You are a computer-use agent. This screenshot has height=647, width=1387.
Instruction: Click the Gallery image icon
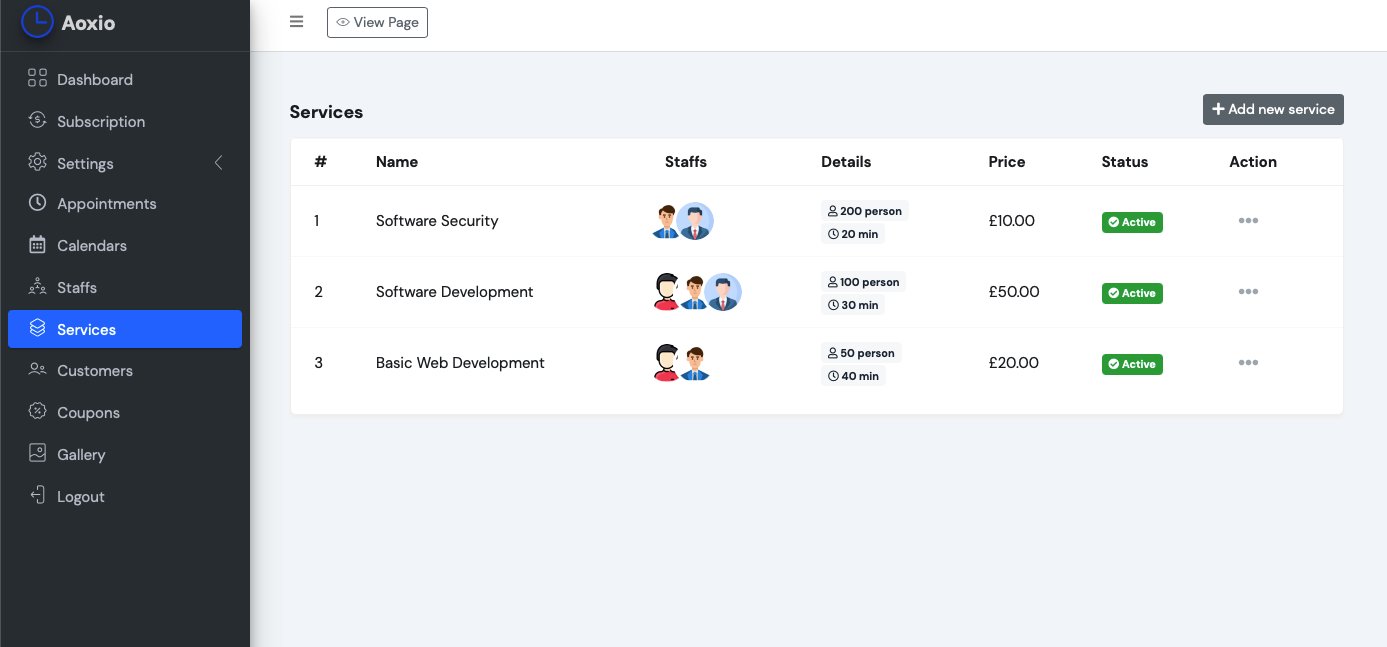37,454
